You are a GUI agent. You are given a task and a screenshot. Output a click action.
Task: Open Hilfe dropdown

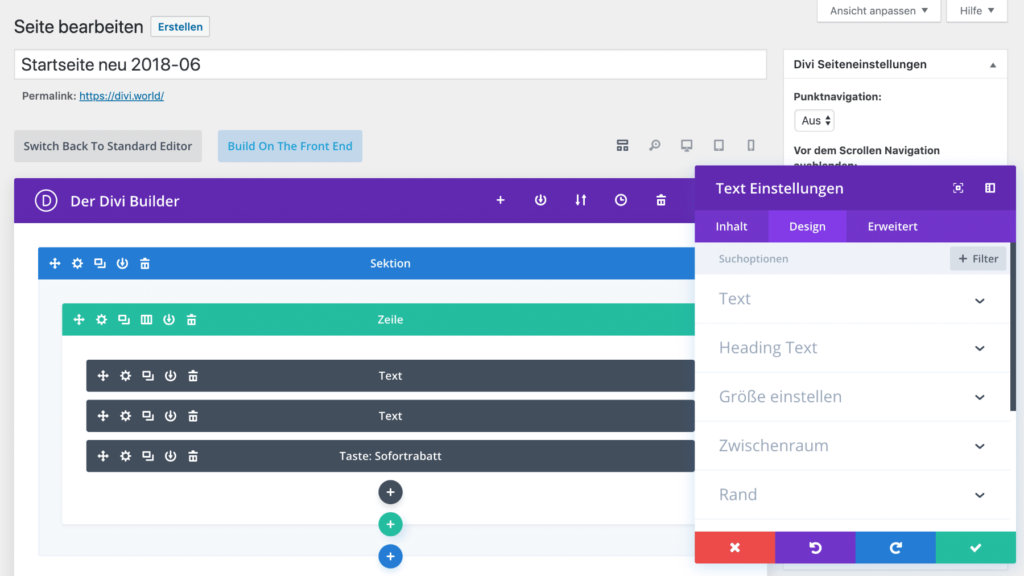tap(977, 10)
